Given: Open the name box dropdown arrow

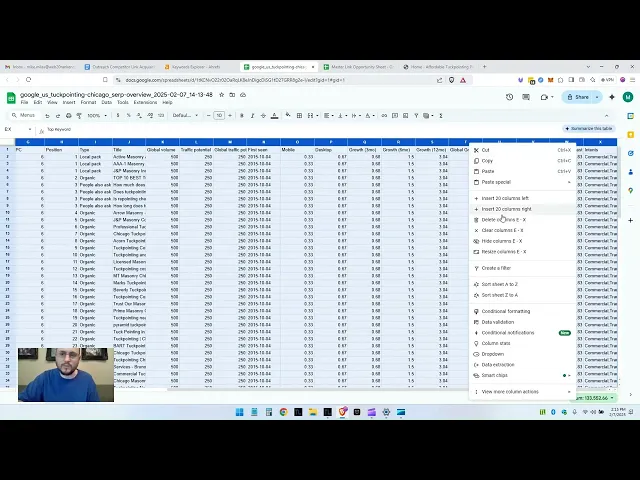Looking at the screenshot, I should click(x=30, y=129).
